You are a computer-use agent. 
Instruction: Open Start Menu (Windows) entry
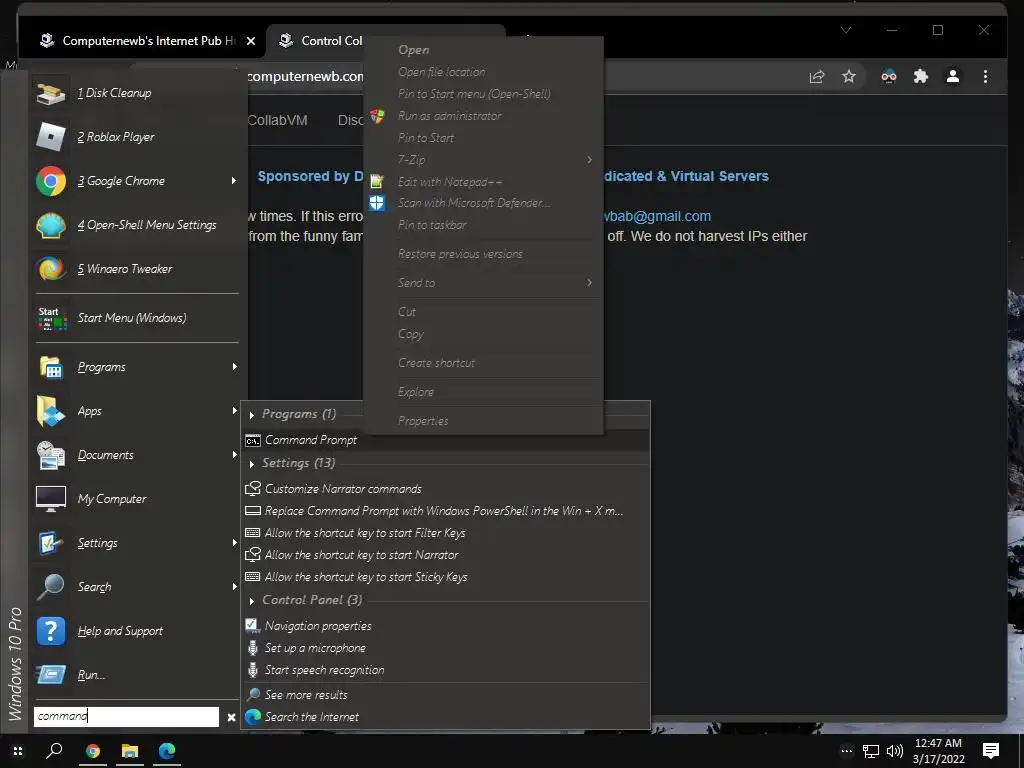136,318
